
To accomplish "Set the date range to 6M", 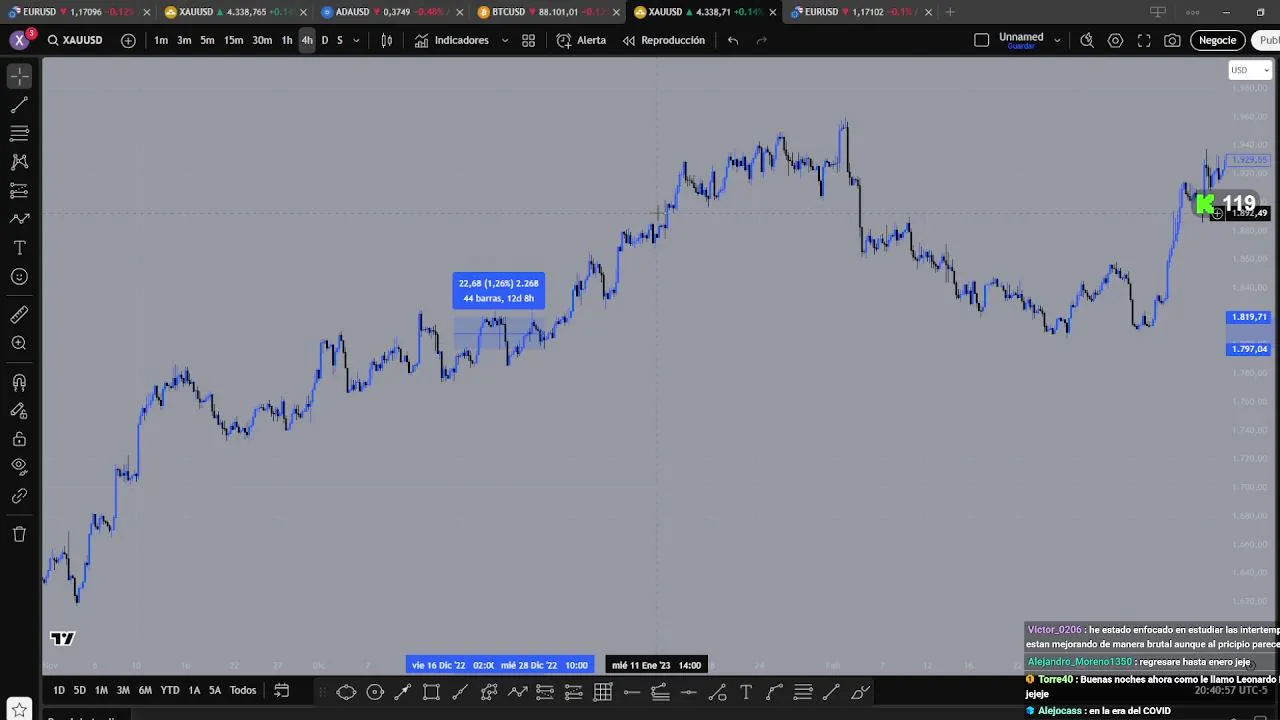I will tap(145, 690).
